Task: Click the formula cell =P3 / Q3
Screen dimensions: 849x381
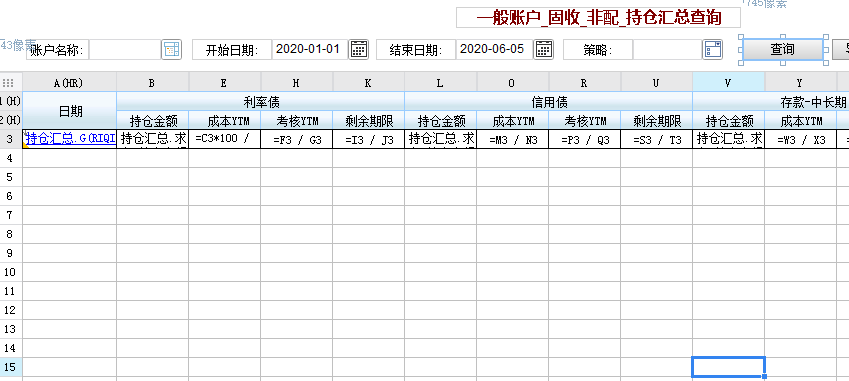Action: coord(585,139)
